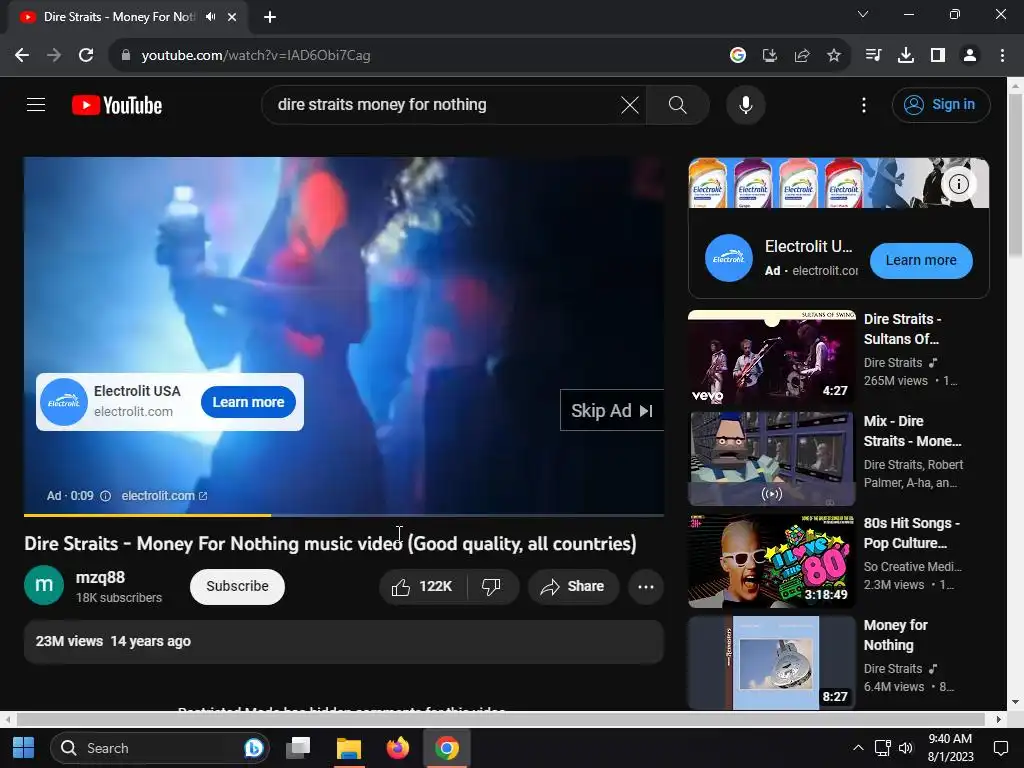Open the 80s Hit Songs video thumbnail
The width and height of the screenshot is (1024, 768).
pyautogui.click(x=771, y=561)
